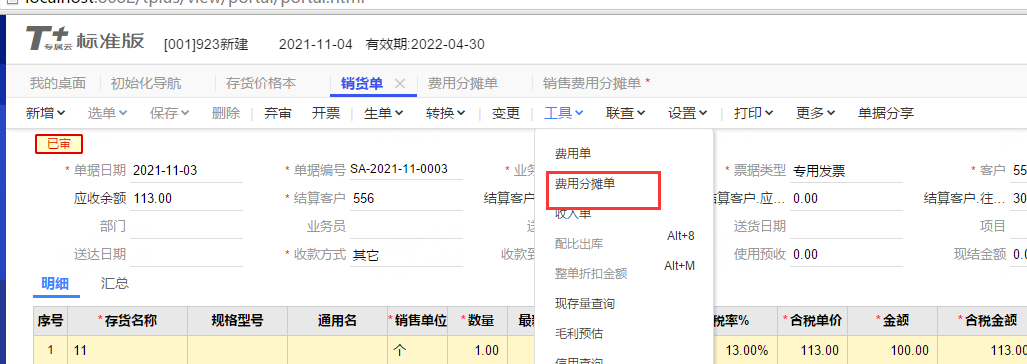Click the 部门 input field
Image resolution: width=1027 pixels, height=364 pixels.
187,227
